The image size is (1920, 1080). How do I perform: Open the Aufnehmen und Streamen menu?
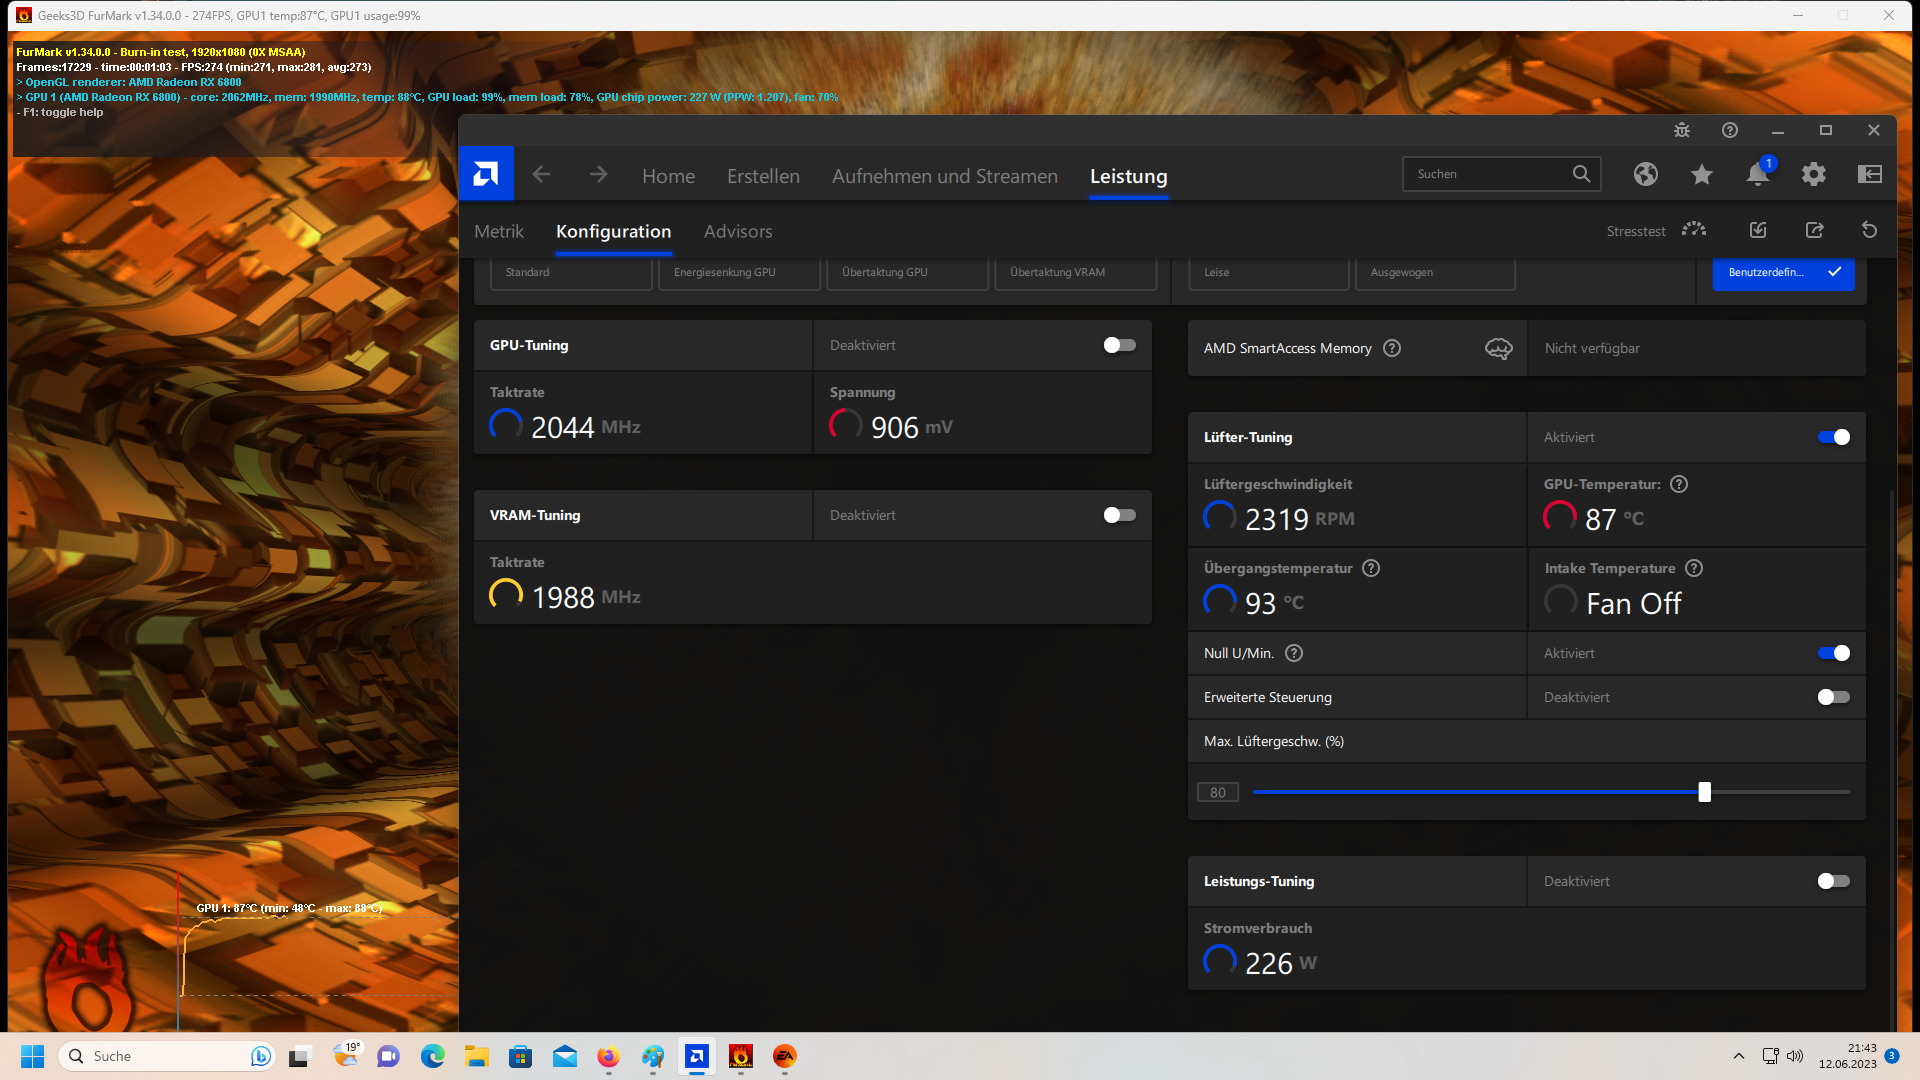point(944,176)
